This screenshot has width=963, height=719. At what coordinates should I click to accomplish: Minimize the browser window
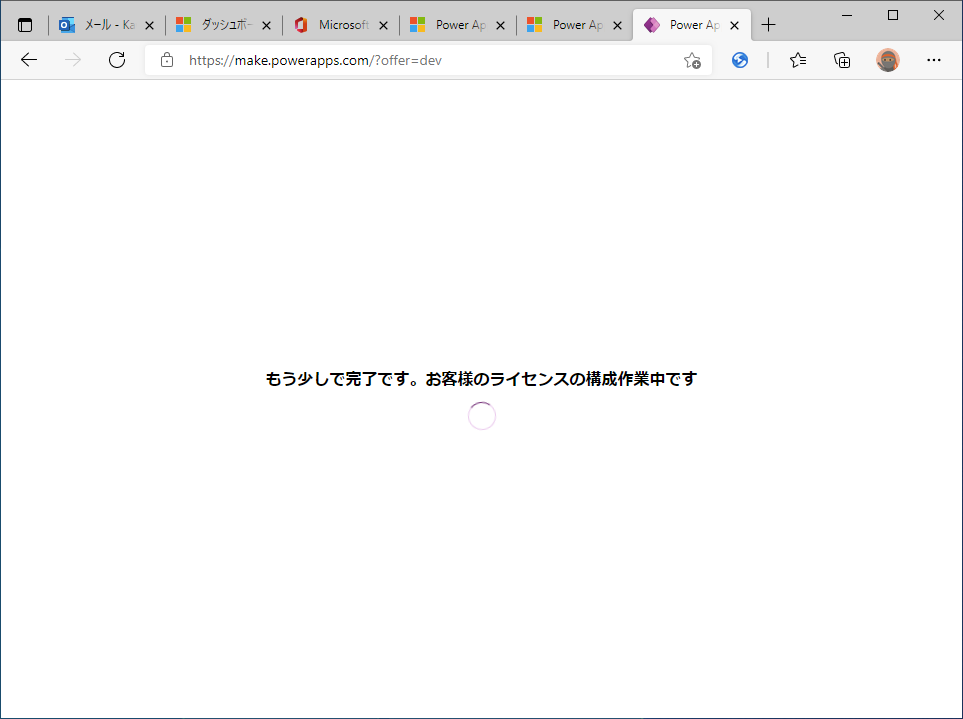pyautogui.click(x=847, y=15)
